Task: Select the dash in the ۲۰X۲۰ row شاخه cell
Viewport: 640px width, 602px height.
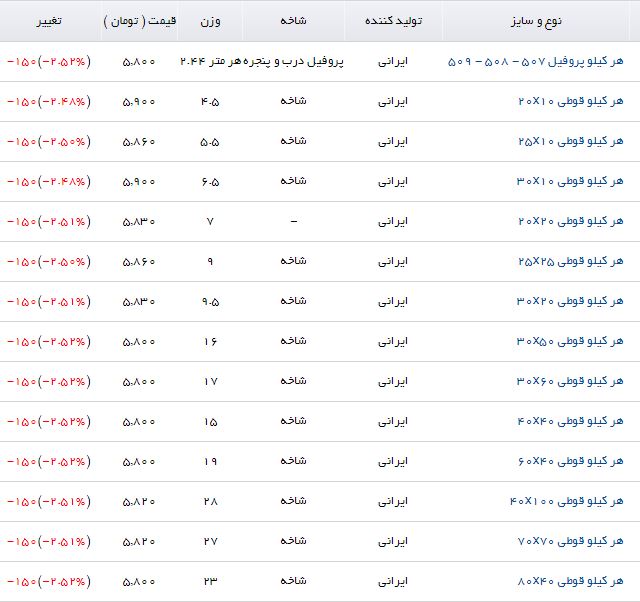Action: [293, 222]
